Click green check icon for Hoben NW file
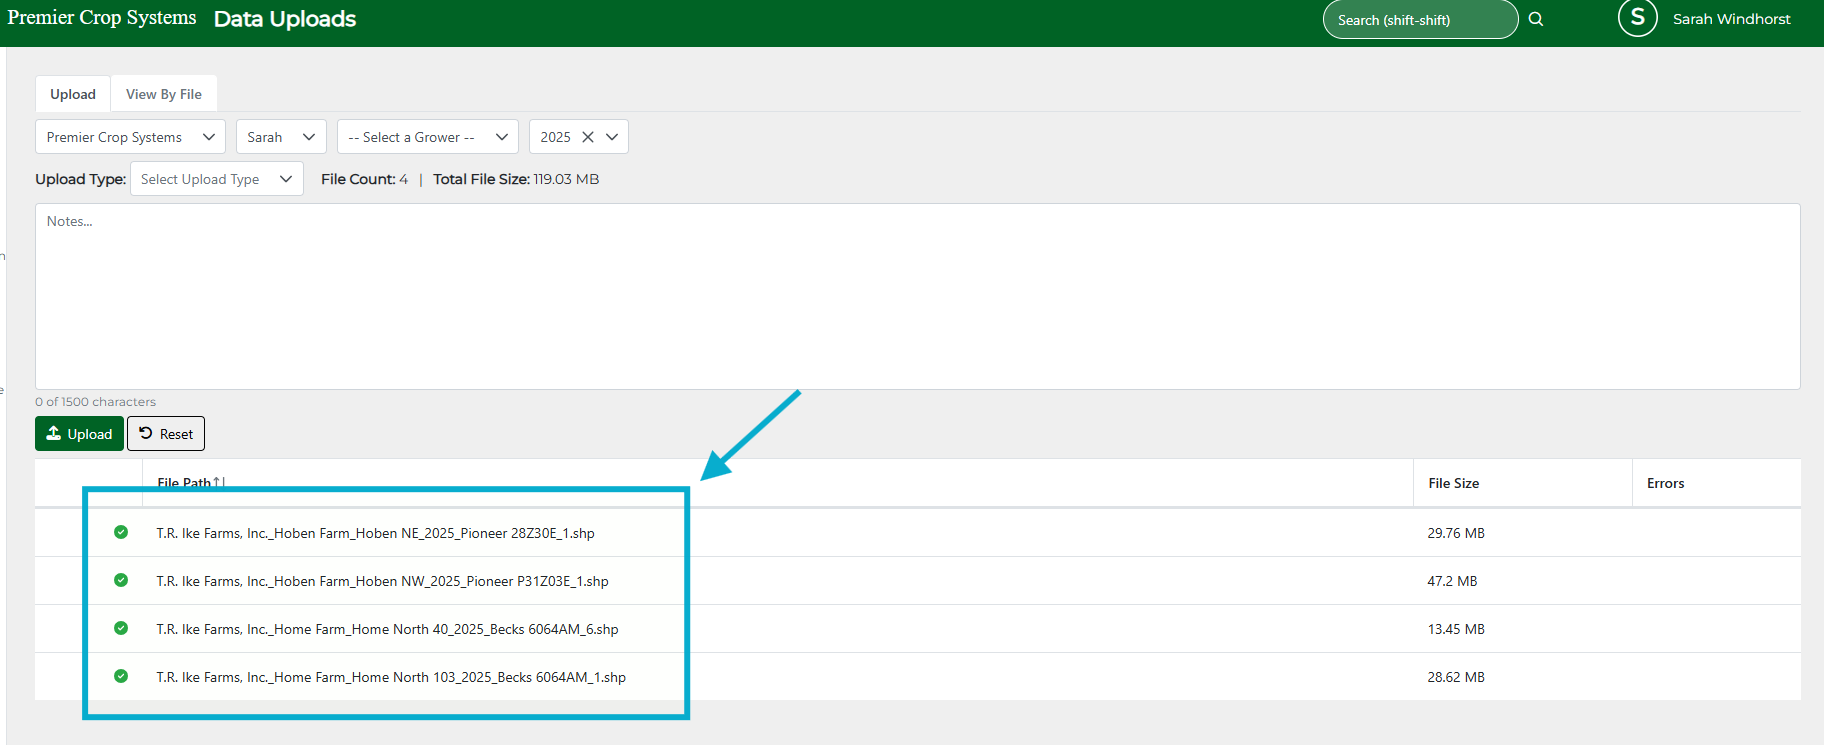Screen dimensions: 1824x745 pyautogui.click(x=121, y=580)
